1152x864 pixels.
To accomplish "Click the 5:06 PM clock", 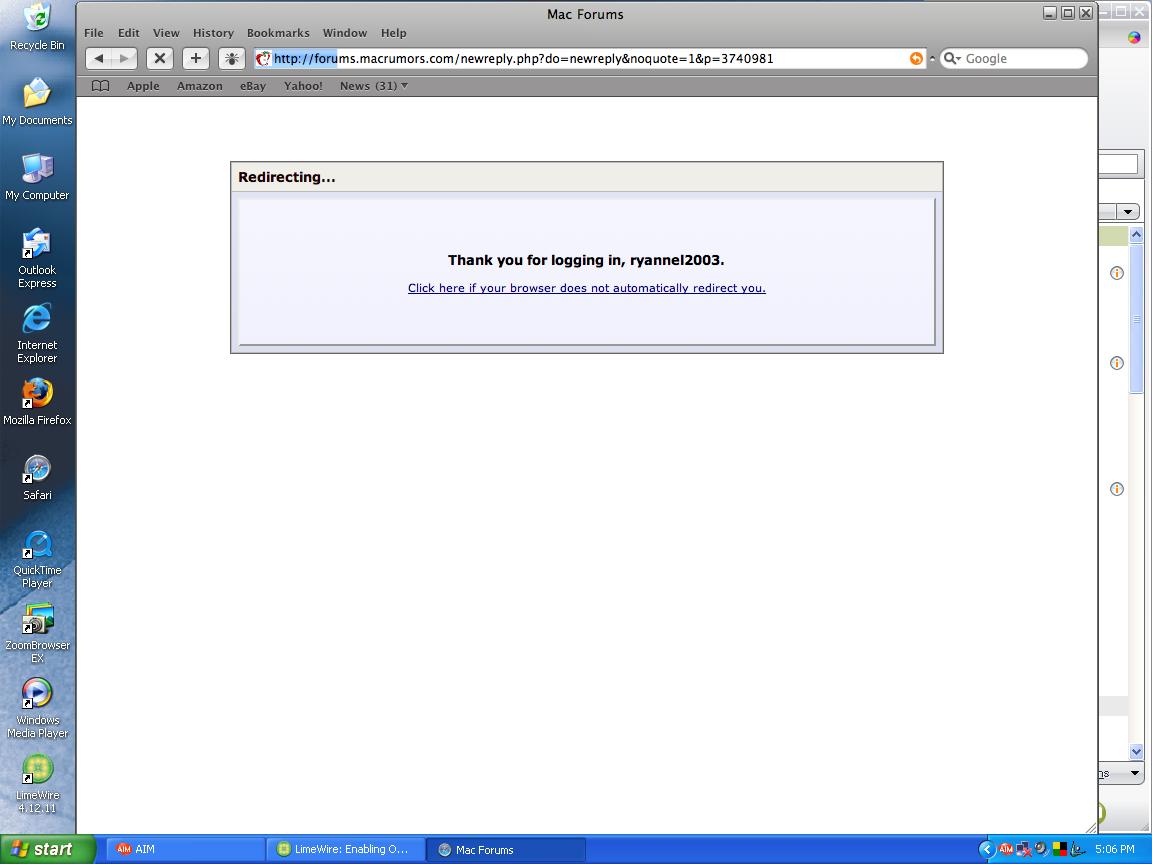I will click(1115, 849).
